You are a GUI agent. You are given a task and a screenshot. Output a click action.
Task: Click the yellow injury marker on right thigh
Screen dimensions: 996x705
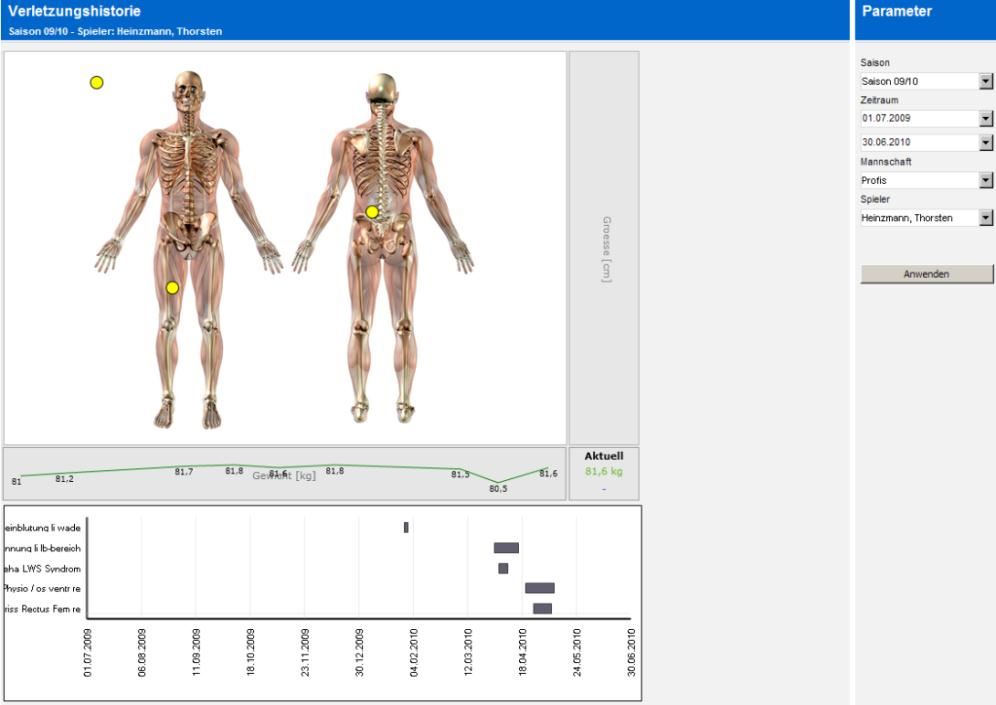tap(172, 288)
